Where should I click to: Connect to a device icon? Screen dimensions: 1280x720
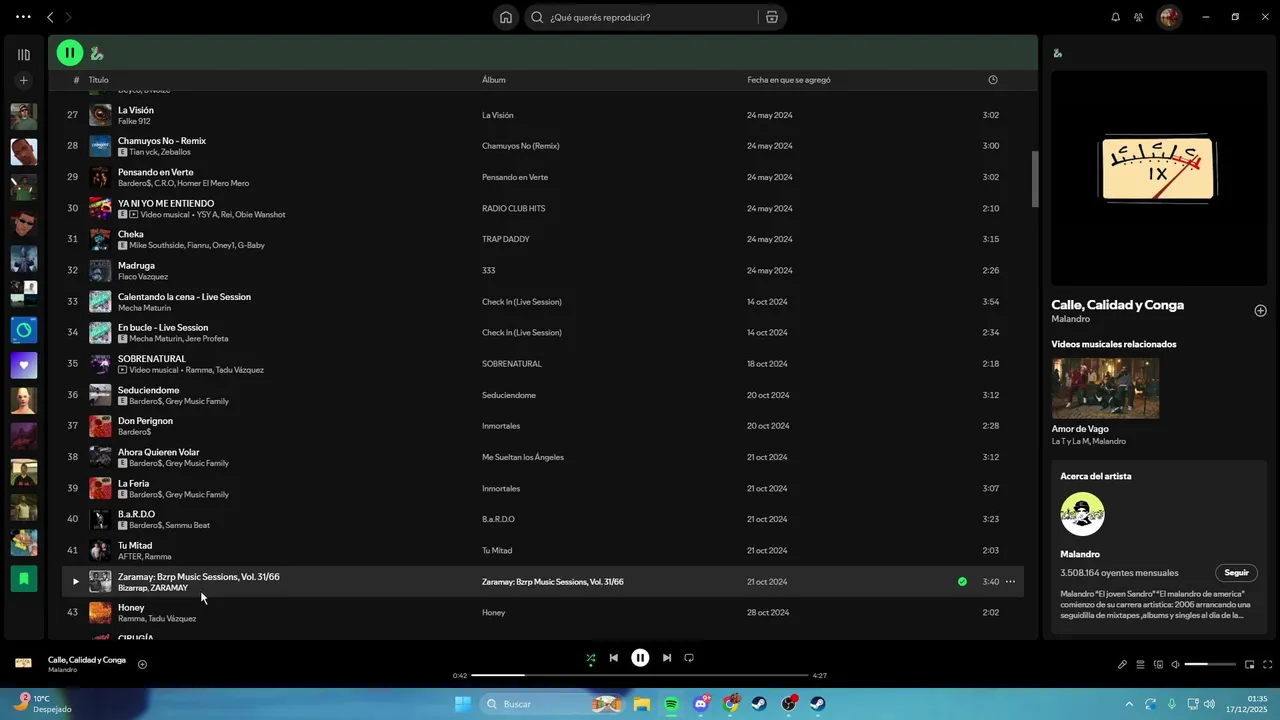click(x=1158, y=664)
